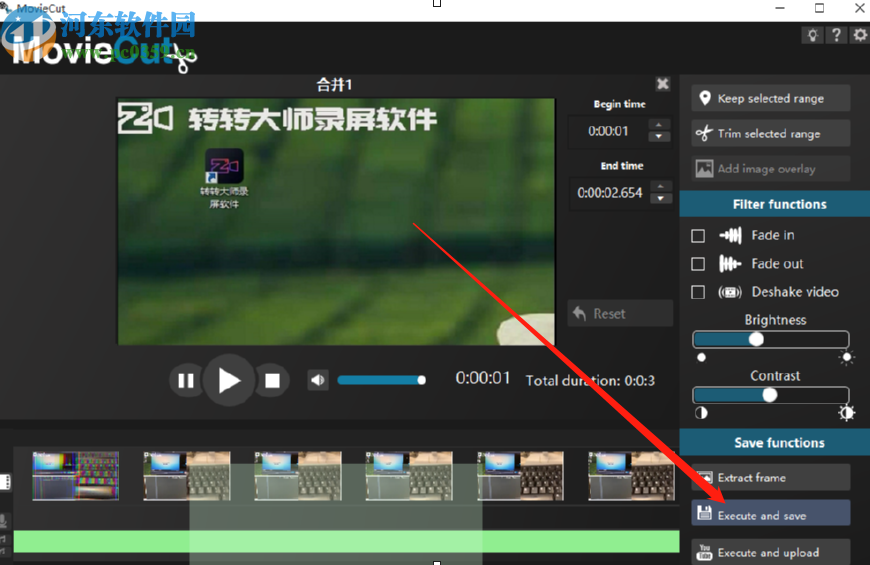Click the video preview area
This screenshot has height=565, width=870.
pyautogui.click(x=336, y=221)
